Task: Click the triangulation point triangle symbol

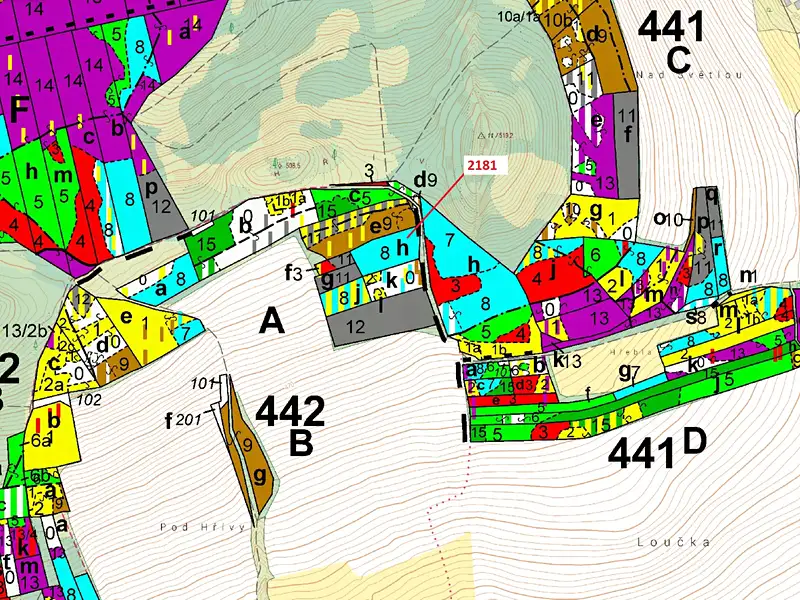Action: click(481, 136)
